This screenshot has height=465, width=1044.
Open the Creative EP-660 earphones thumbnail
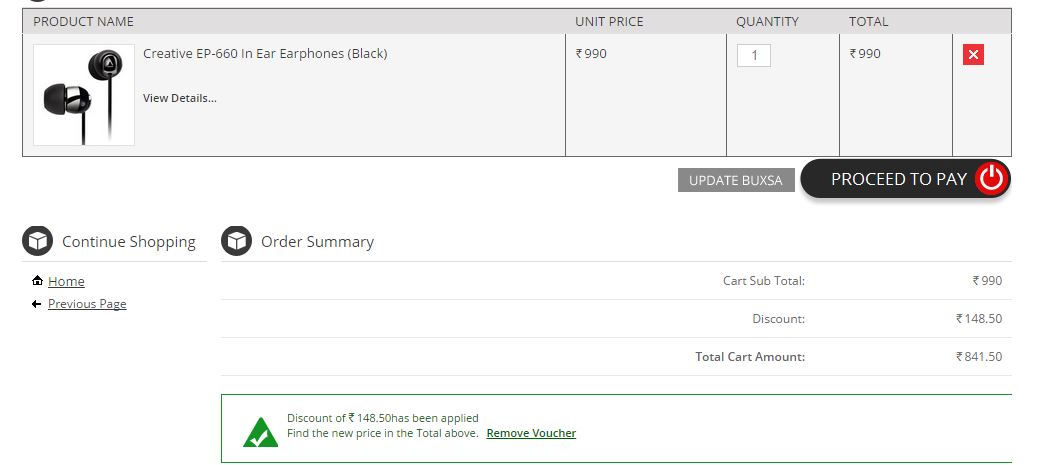pyautogui.click(x=84, y=95)
